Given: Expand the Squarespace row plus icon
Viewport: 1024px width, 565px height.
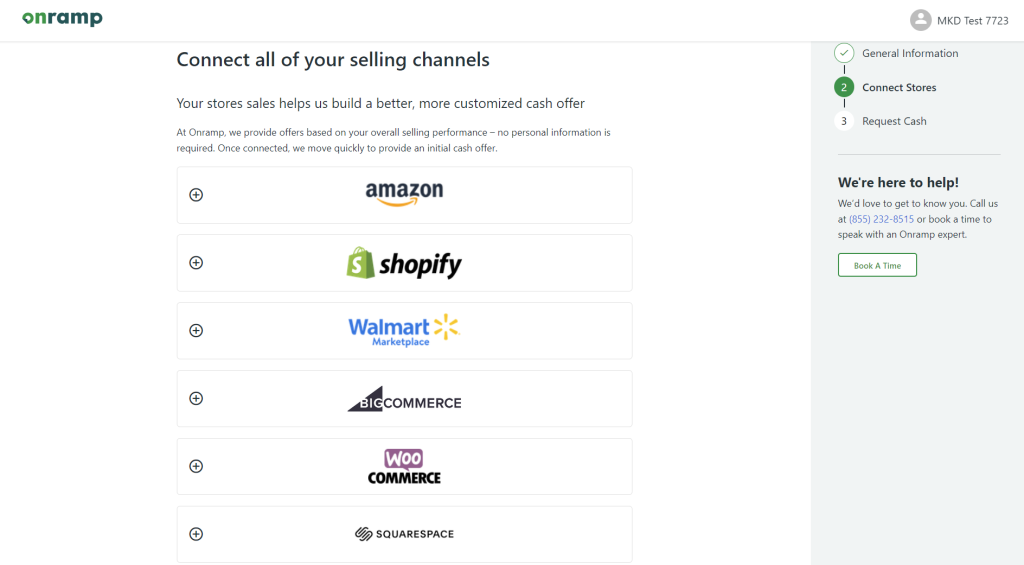Looking at the screenshot, I should (196, 534).
